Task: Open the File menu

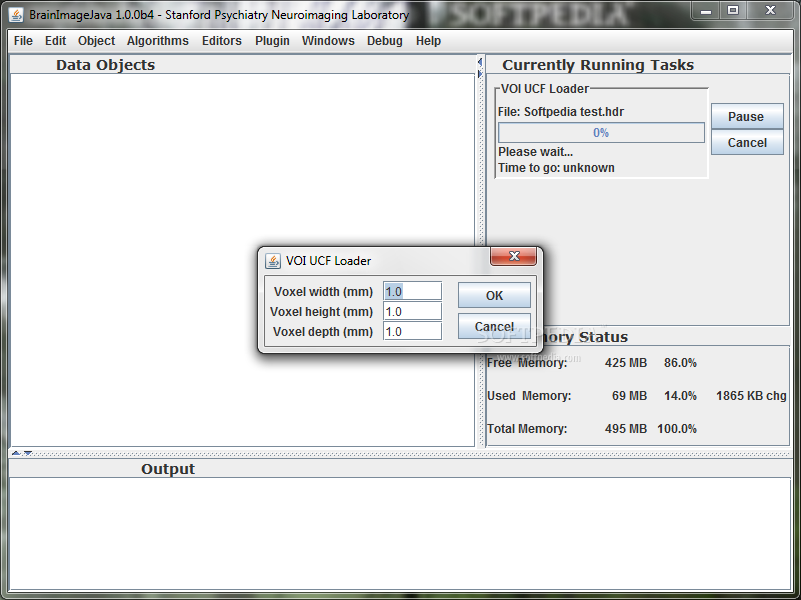Action: (x=23, y=41)
